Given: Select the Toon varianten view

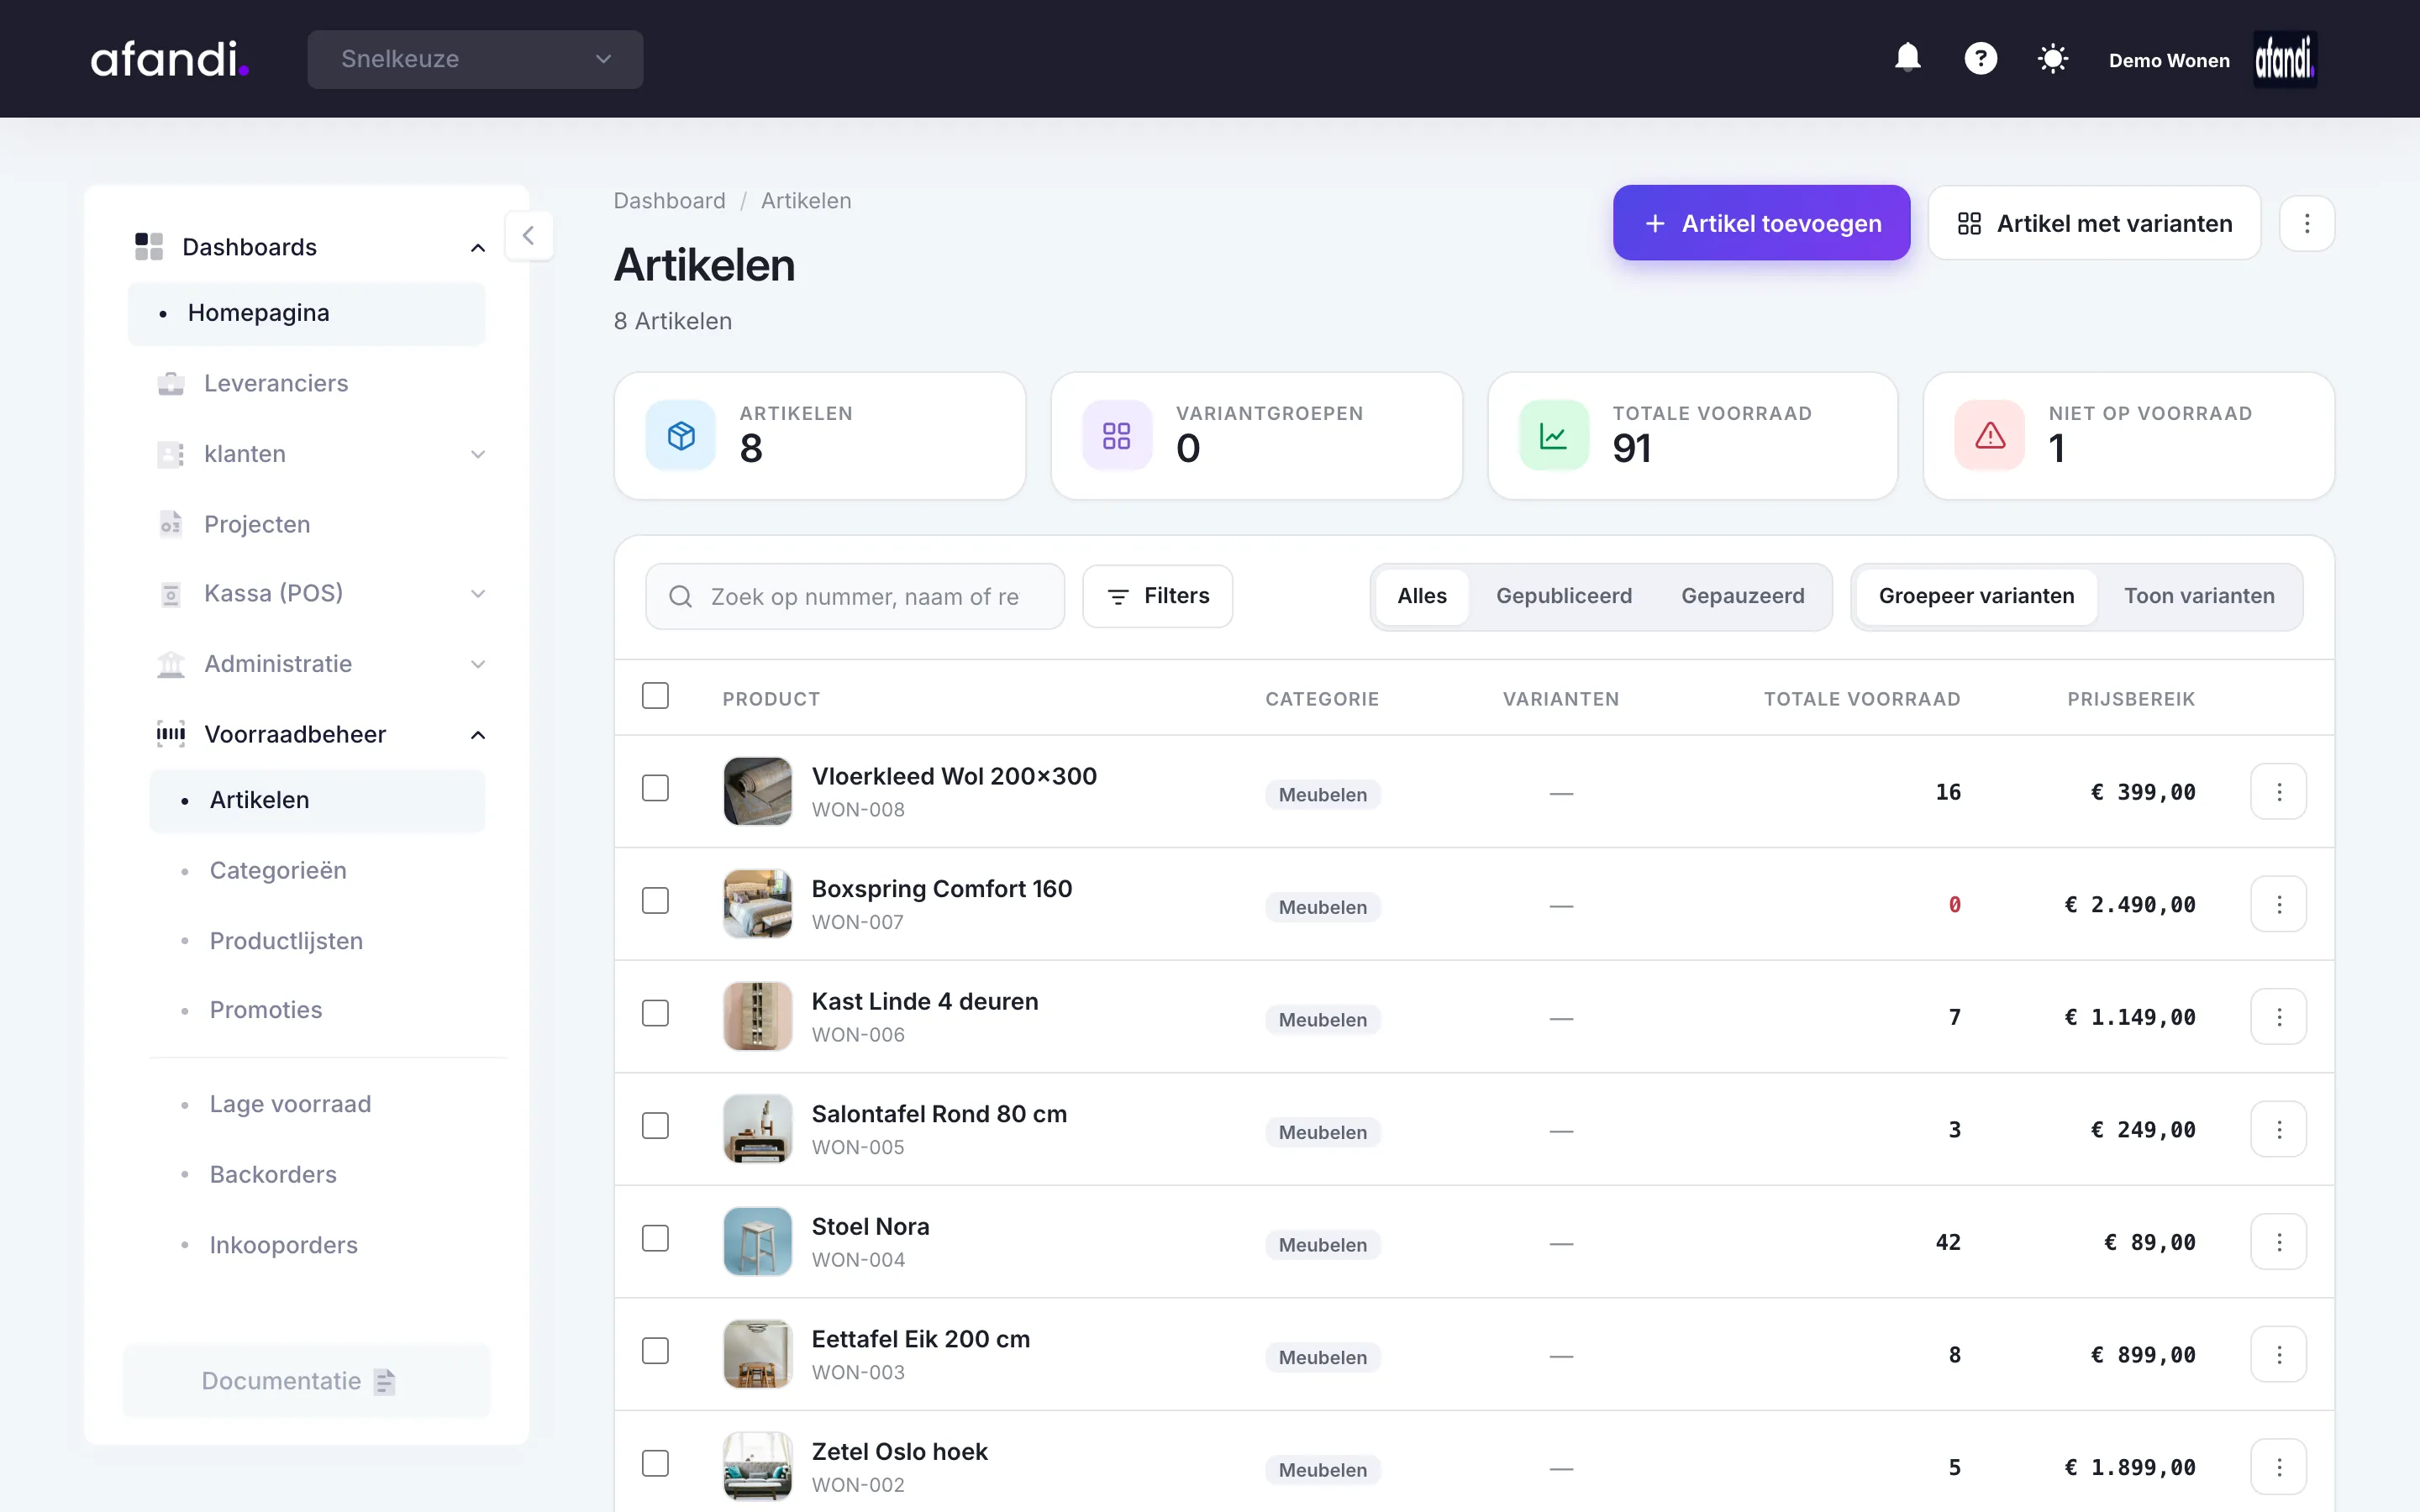Looking at the screenshot, I should (2199, 596).
